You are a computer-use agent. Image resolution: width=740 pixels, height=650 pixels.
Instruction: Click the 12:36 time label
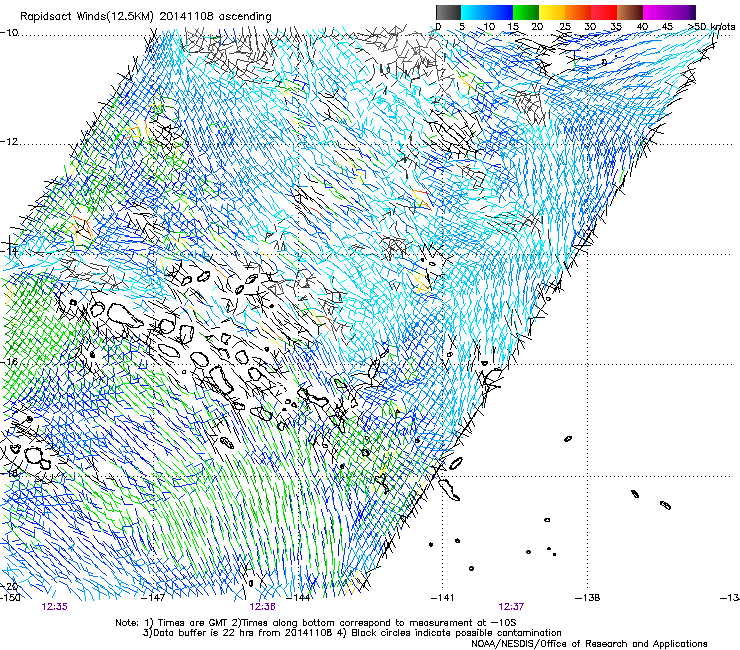262,607
